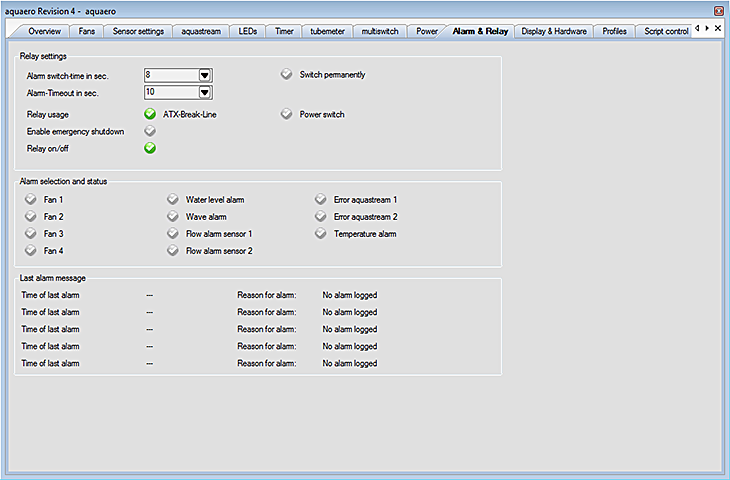Viewport: 730px width, 480px height.
Task: Switch to the Sensor settings tab
Action: (x=138, y=31)
